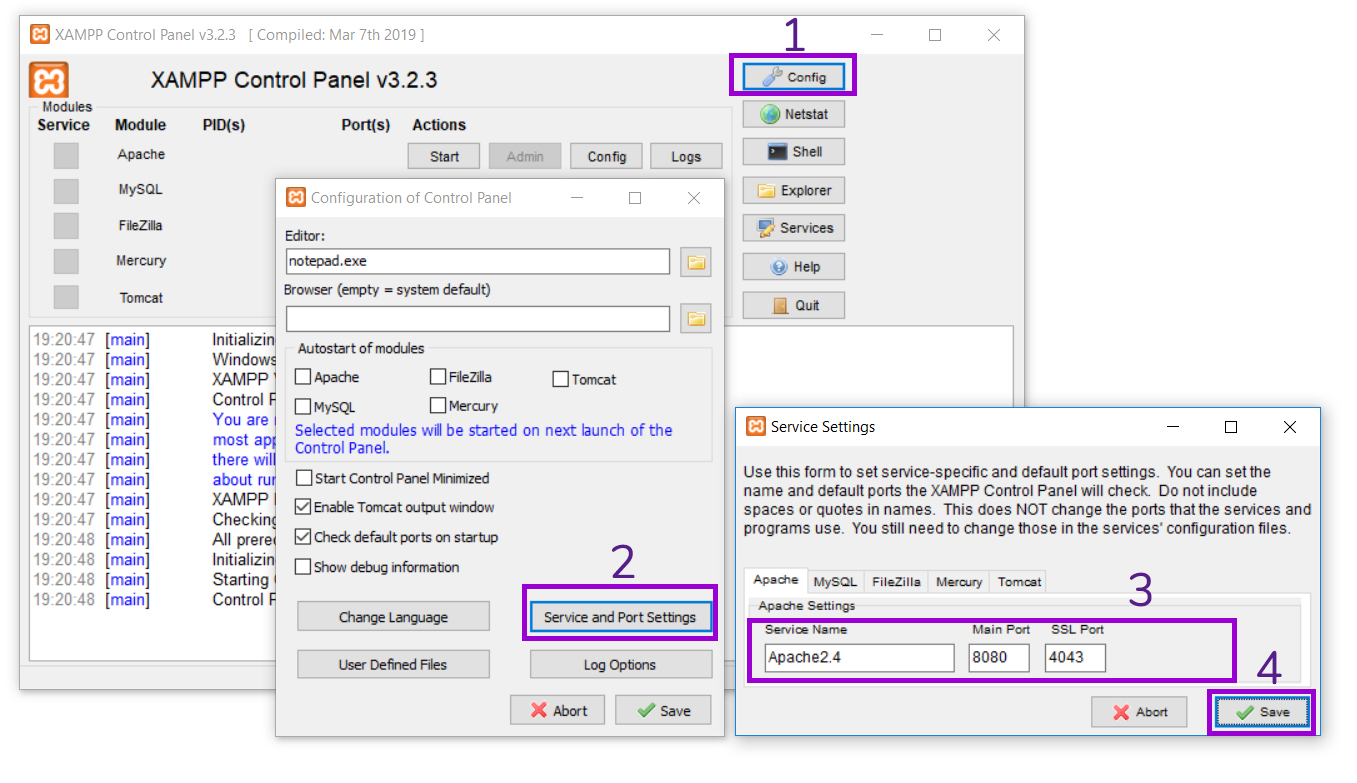1357x783 pixels.
Task: Open Explorer from the XAMPP panel
Action: click(x=793, y=190)
